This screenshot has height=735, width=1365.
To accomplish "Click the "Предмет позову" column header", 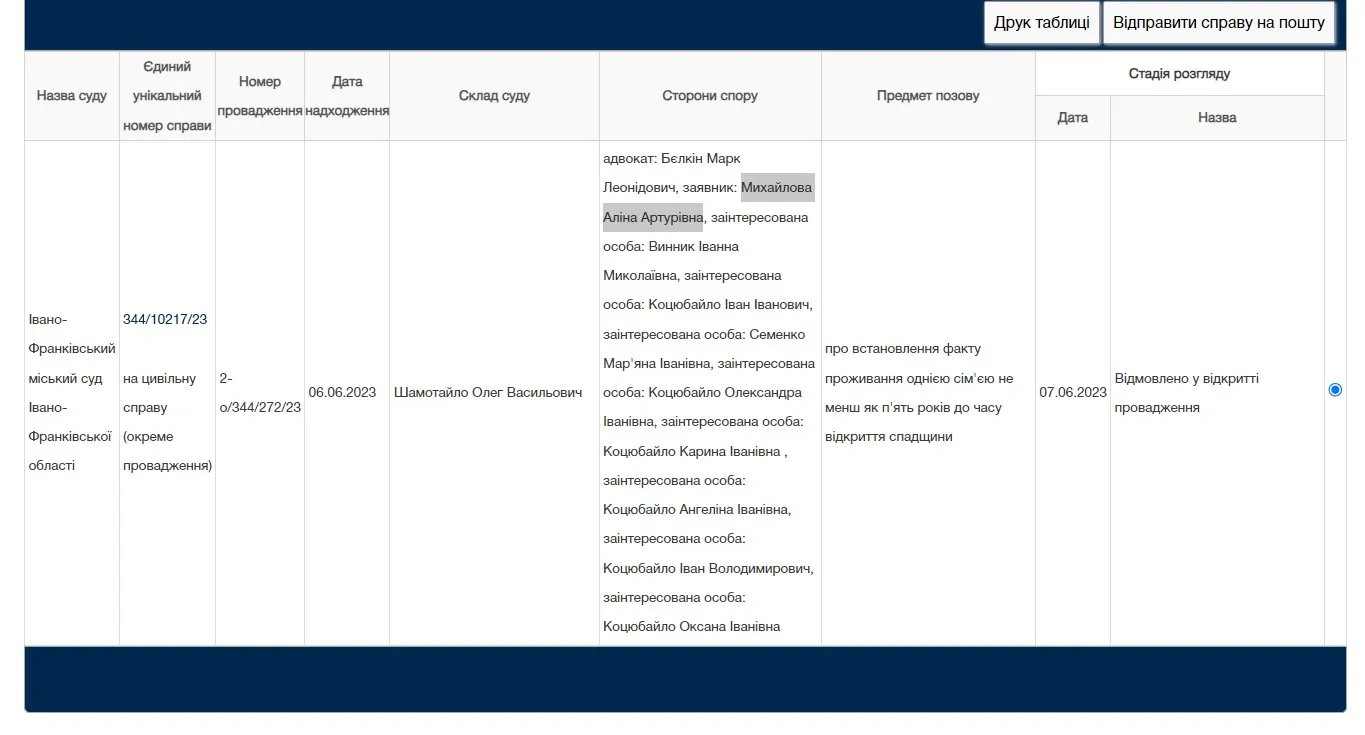I will point(928,96).
